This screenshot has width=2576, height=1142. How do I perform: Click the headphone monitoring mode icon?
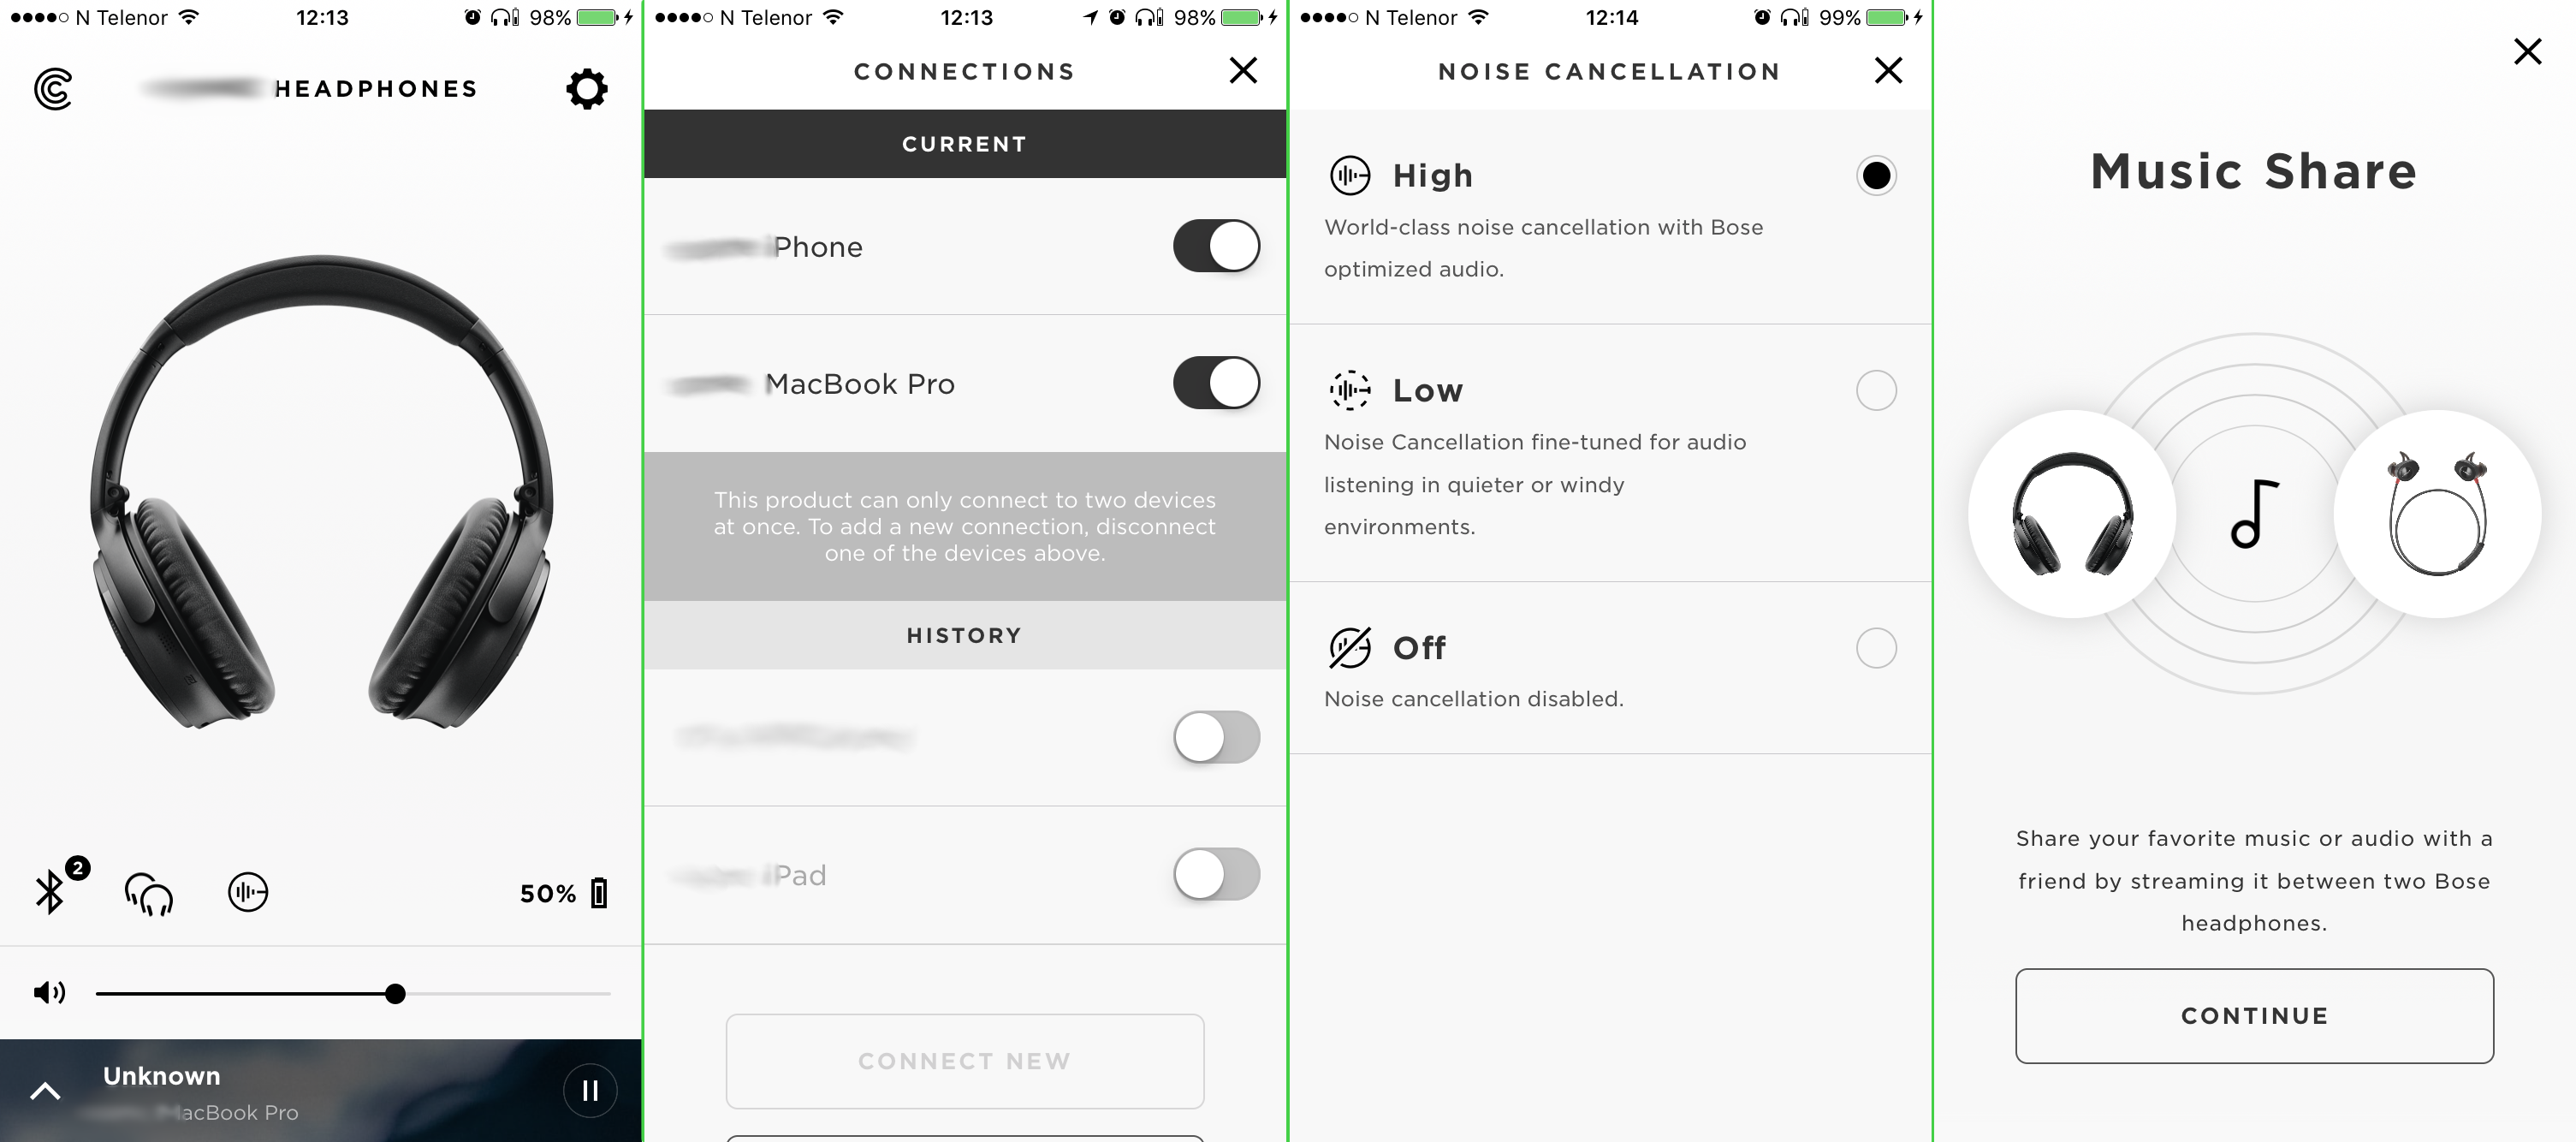coord(150,892)
